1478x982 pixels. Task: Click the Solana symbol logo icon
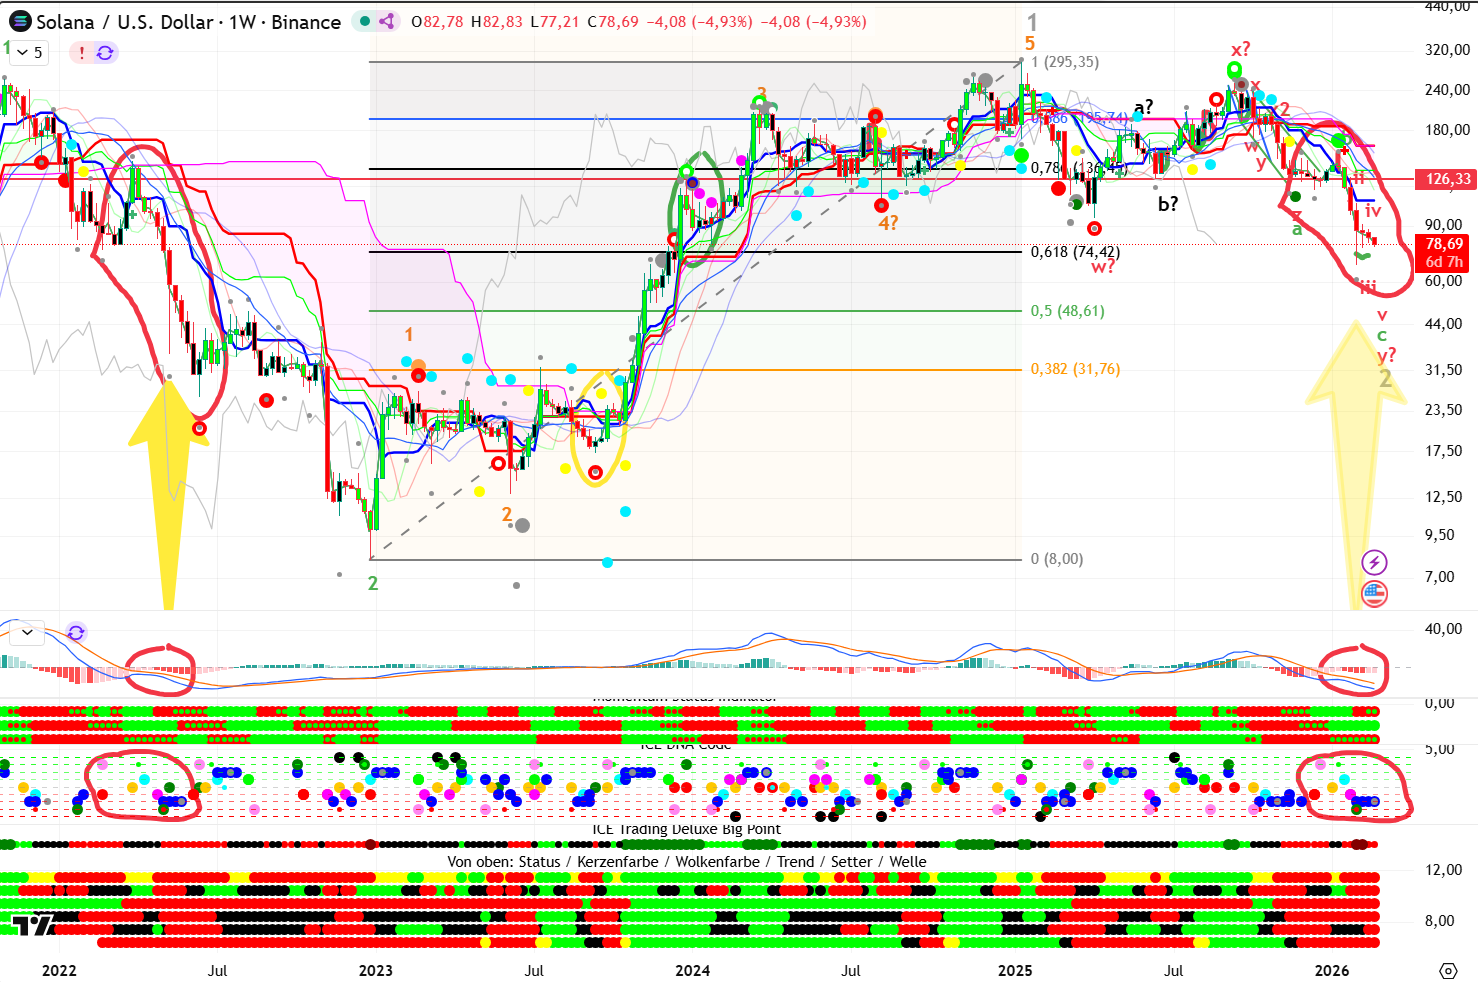pyautogui.click(x=19, y=21)
